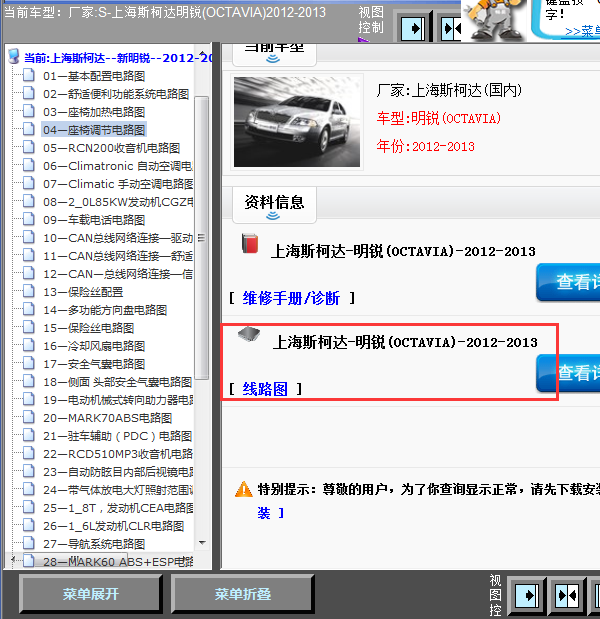Select the highlighted 04—座椅调节电路图 item
The height and width of the screenshot is (619, 600).
[94, 130]
